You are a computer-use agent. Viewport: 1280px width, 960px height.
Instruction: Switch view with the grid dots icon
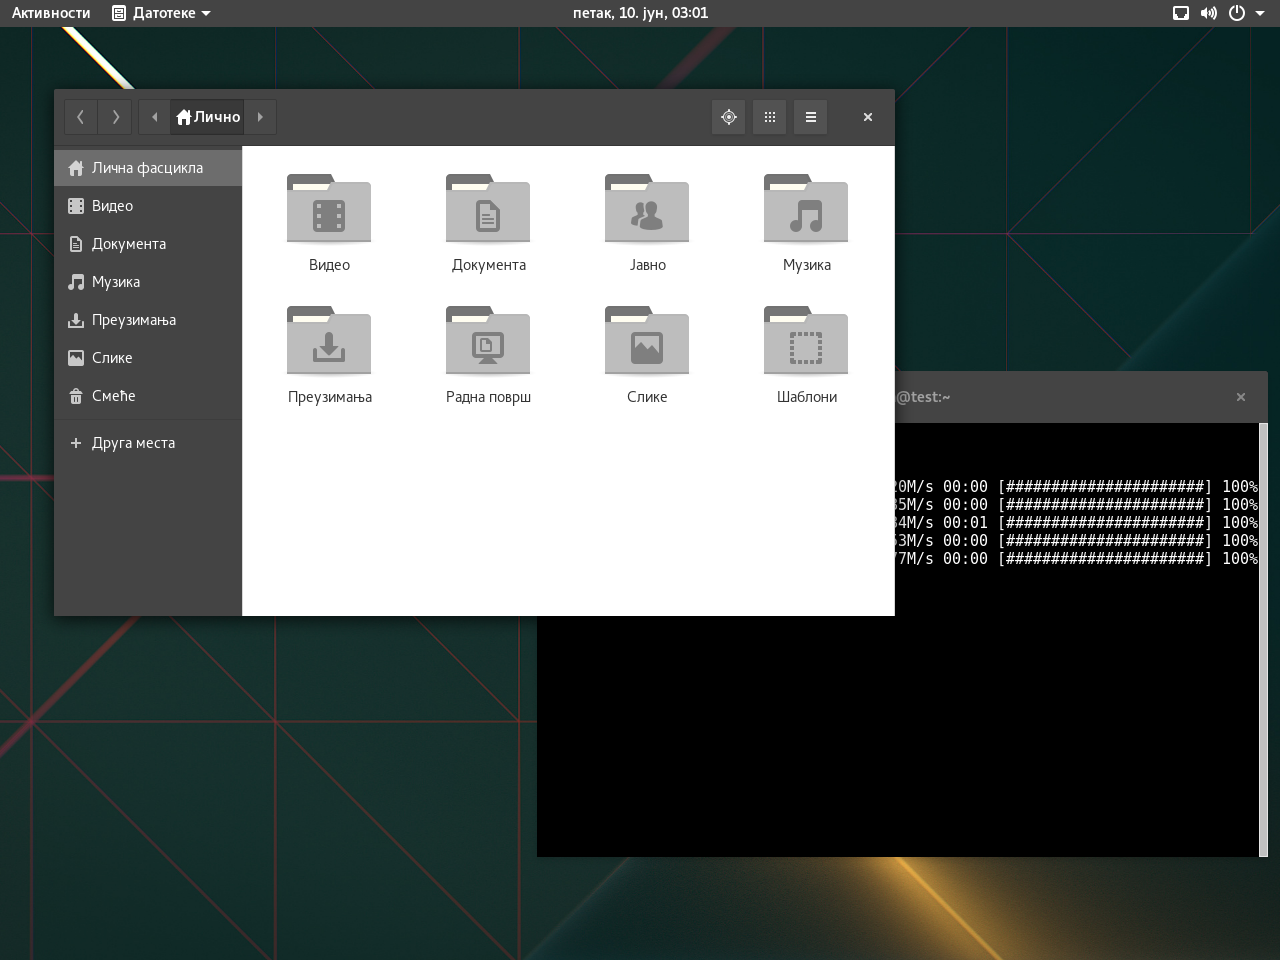point(770,117)
